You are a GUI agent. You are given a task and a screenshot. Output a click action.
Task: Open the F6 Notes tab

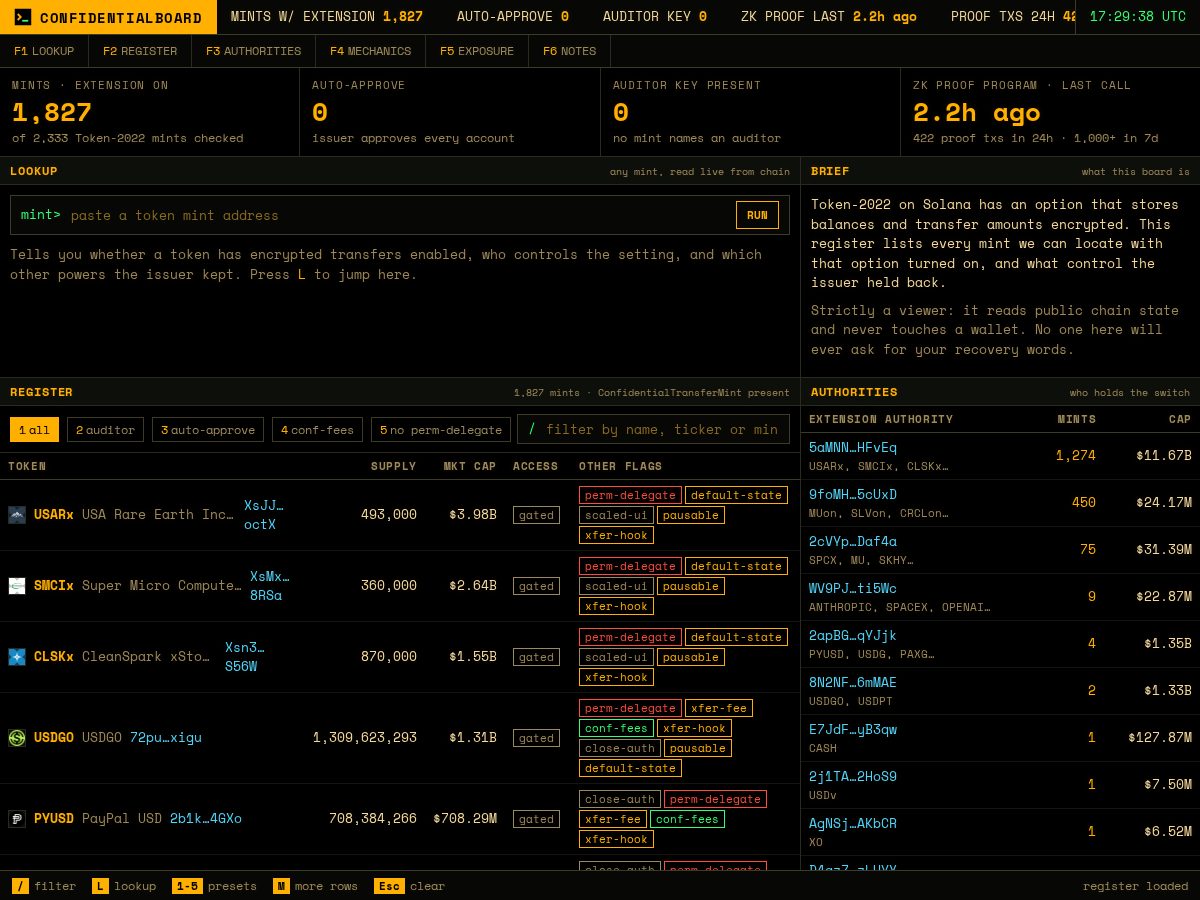click(569, 51)
